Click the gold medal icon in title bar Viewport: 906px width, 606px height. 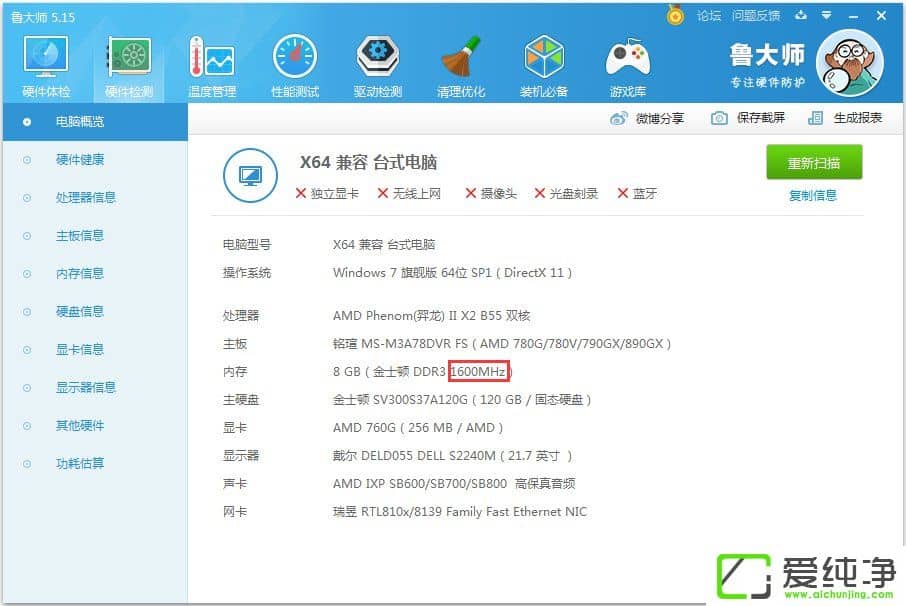[676, 15]
